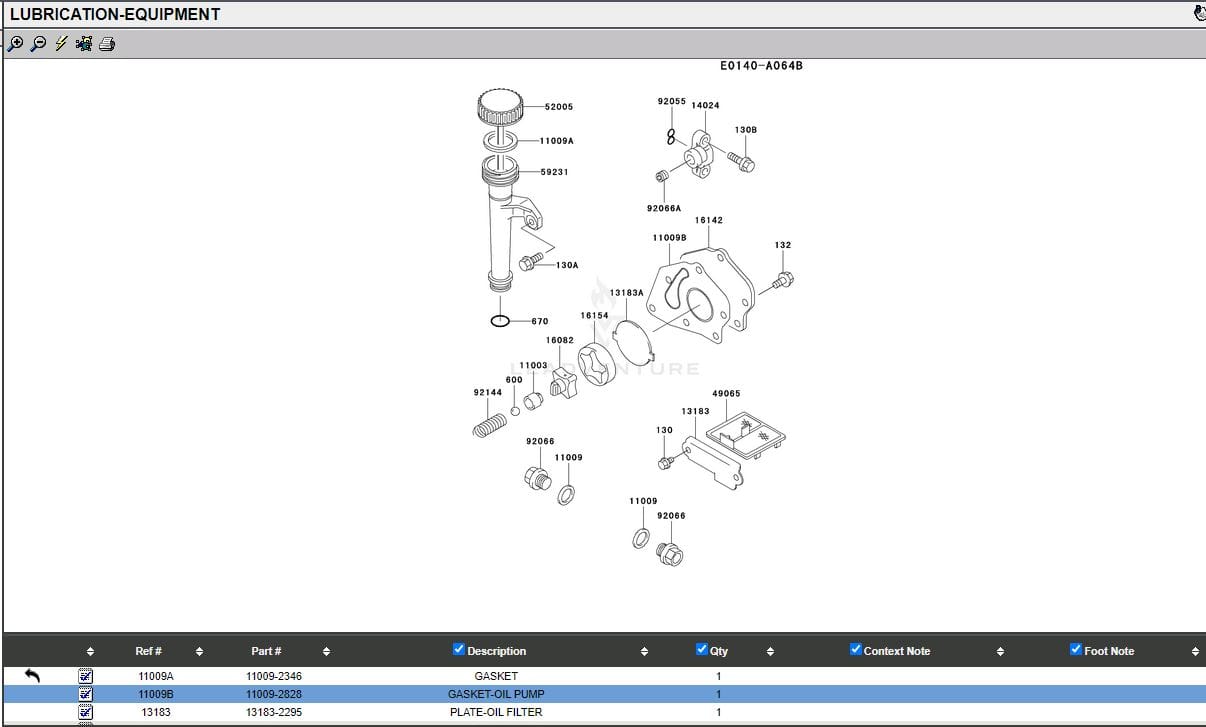Click the zoom in magnifier icon

15,44
